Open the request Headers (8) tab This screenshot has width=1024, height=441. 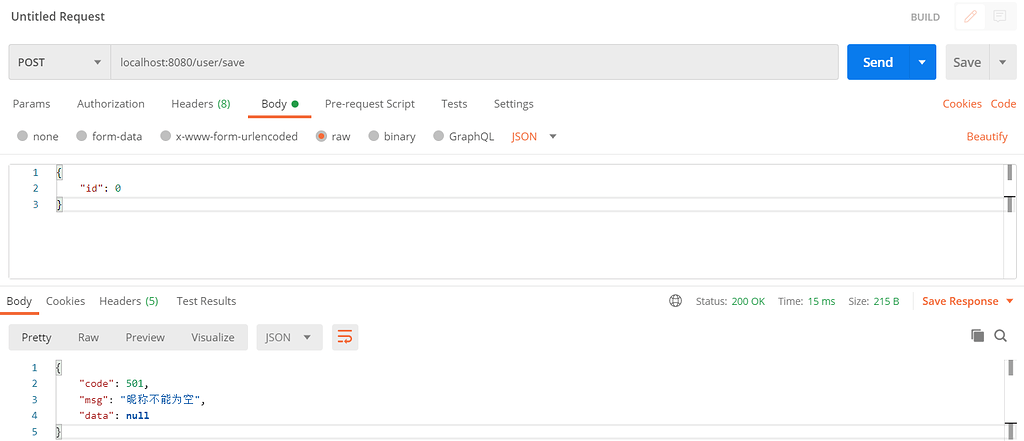[x=200, y=104]
